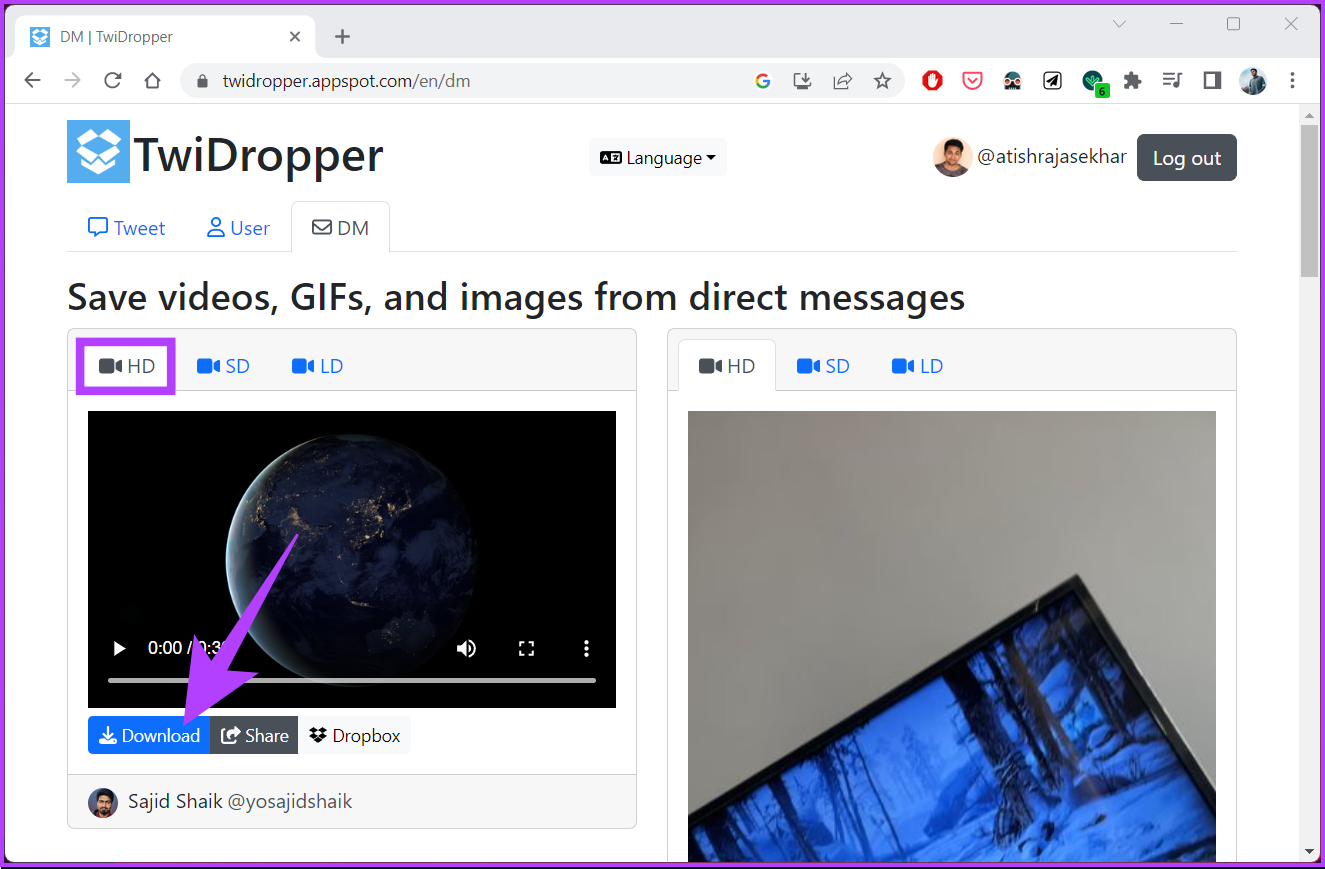Select the SD quality tab on the right video

coord(822,365)
